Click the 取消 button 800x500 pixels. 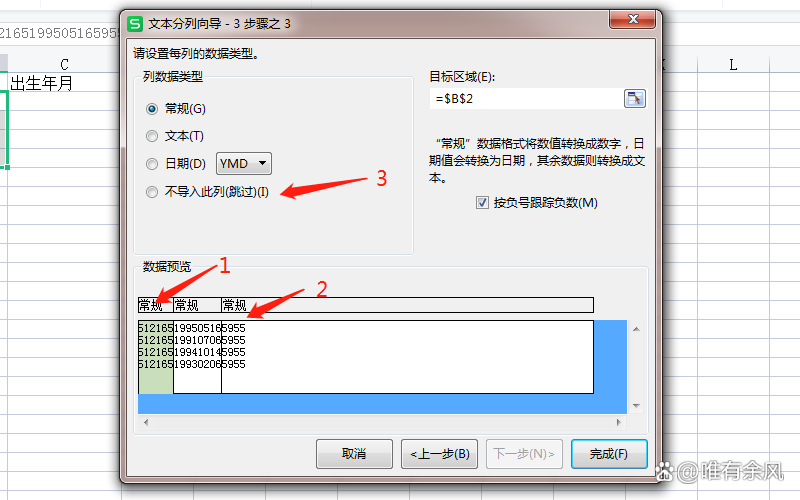pyautogui.click(x=354, y=454)
